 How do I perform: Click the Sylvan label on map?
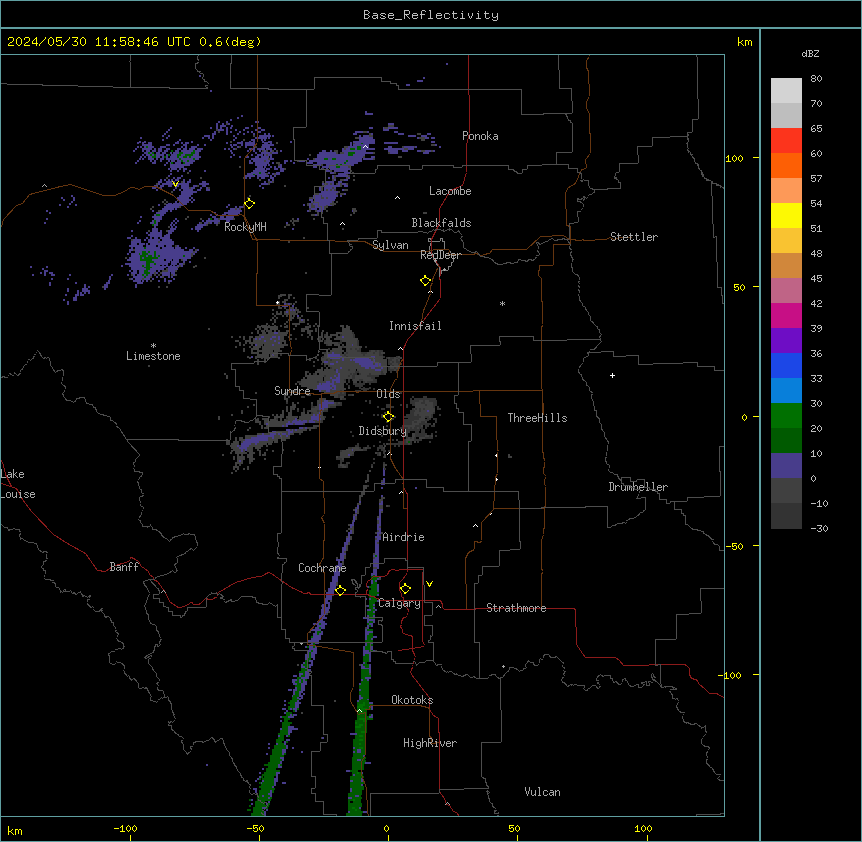[x=390, y=245]
